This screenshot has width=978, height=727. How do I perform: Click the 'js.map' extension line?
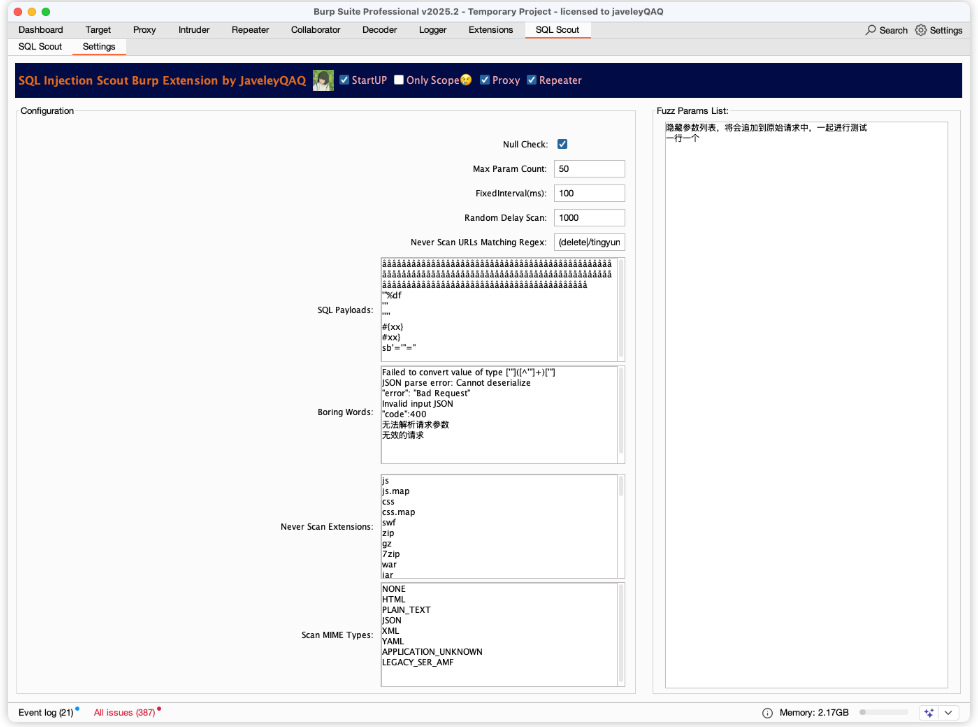pyautogui.click(x=395, y=491)
